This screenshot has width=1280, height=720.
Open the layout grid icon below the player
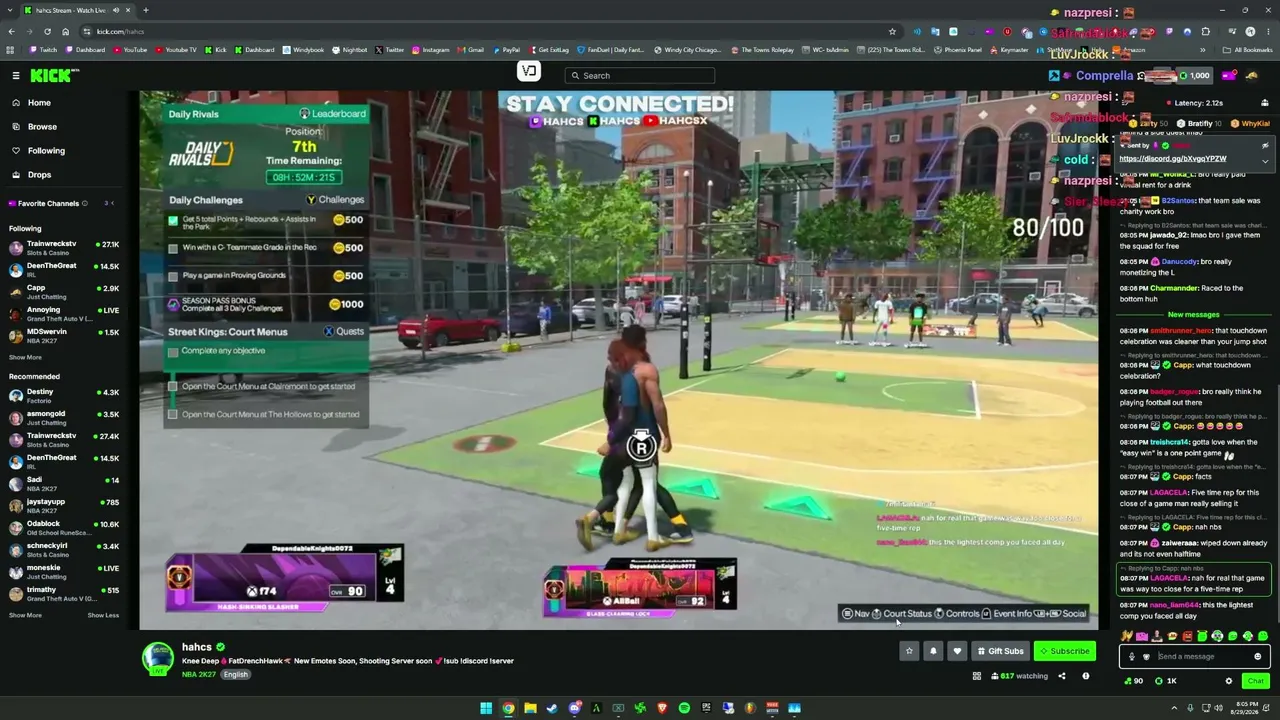pyautogui.click(x=977, y=676)
